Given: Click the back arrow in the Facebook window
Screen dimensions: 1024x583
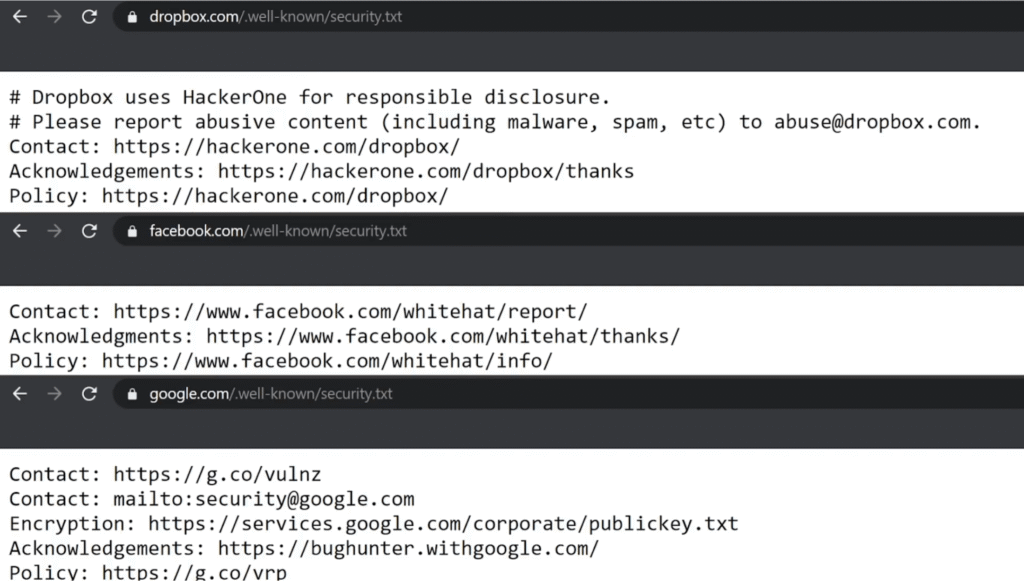Looking at the screenshot, I should click(x=20, y=230).
